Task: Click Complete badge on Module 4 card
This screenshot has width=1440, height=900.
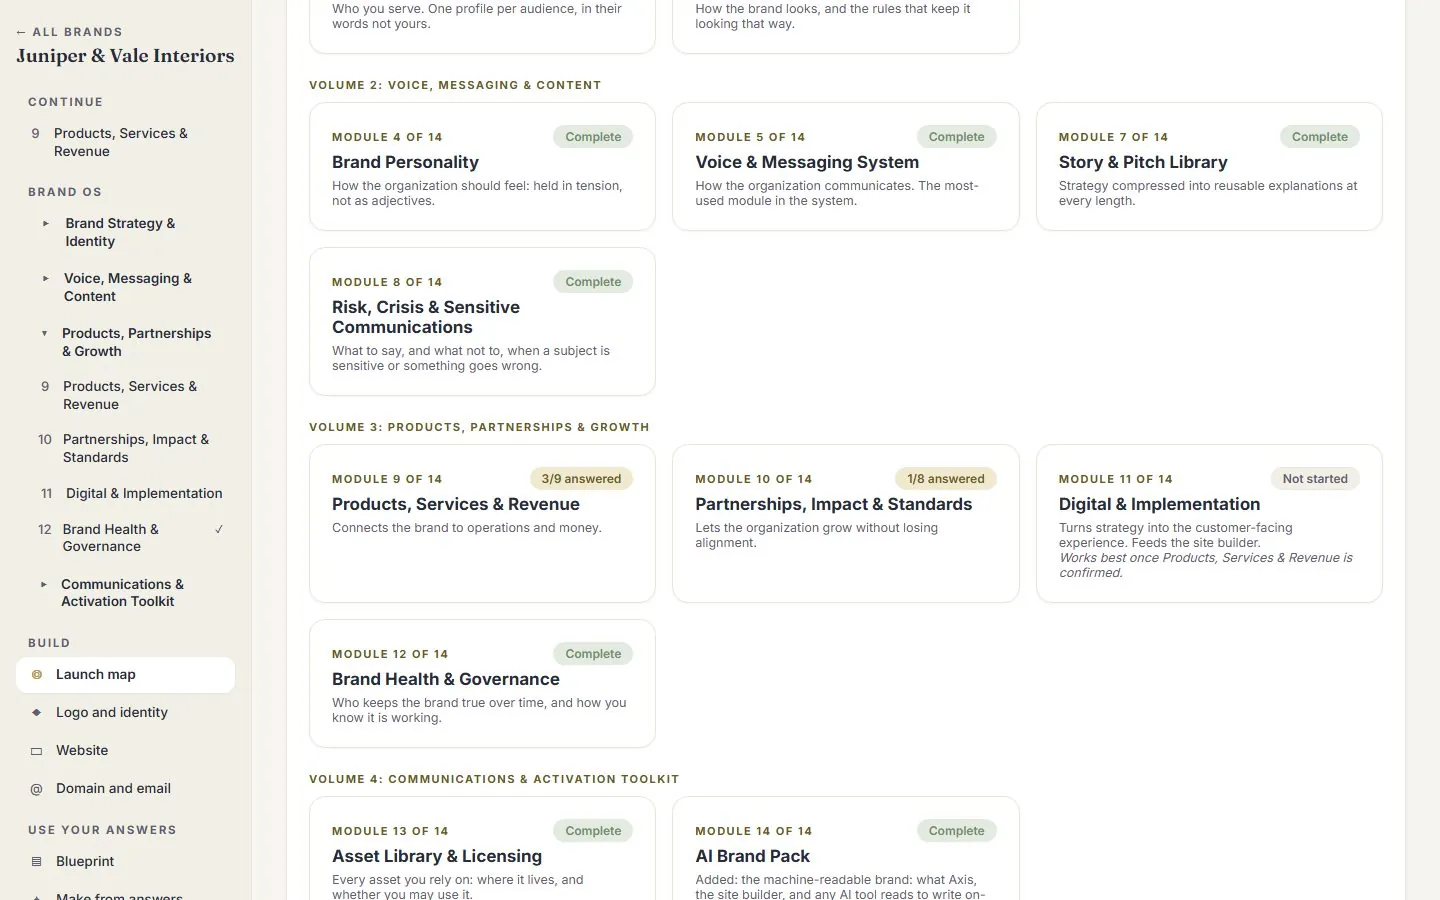Action: 593,137
